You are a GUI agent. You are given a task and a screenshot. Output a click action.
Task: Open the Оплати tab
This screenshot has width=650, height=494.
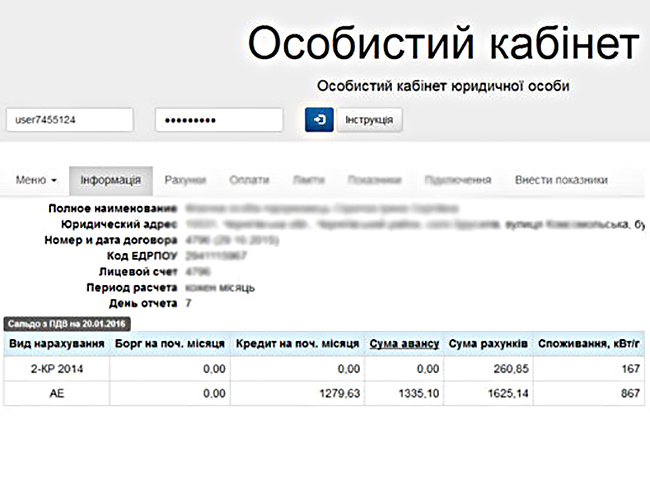pos(249,180)
